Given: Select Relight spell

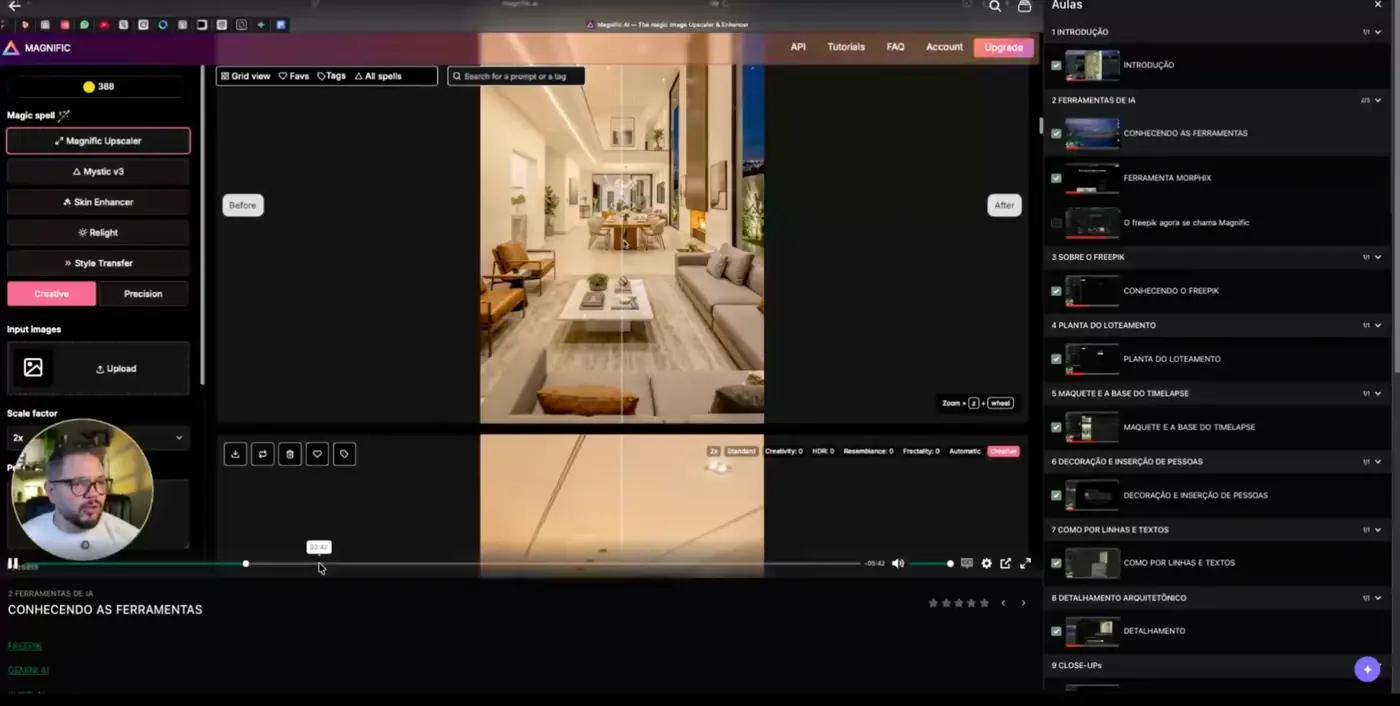Looking at the screenshot, I should (x=98, y=233).
